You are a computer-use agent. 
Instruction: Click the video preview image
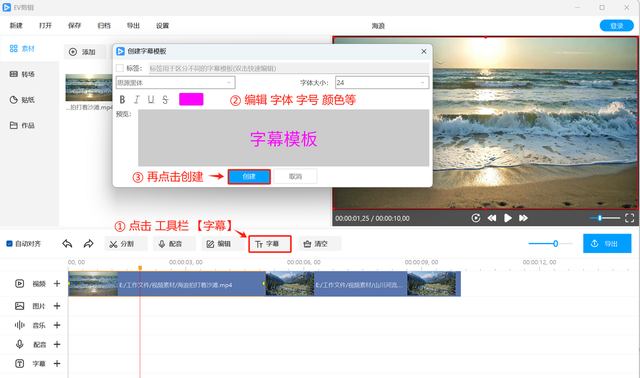[x=485, y=122]
